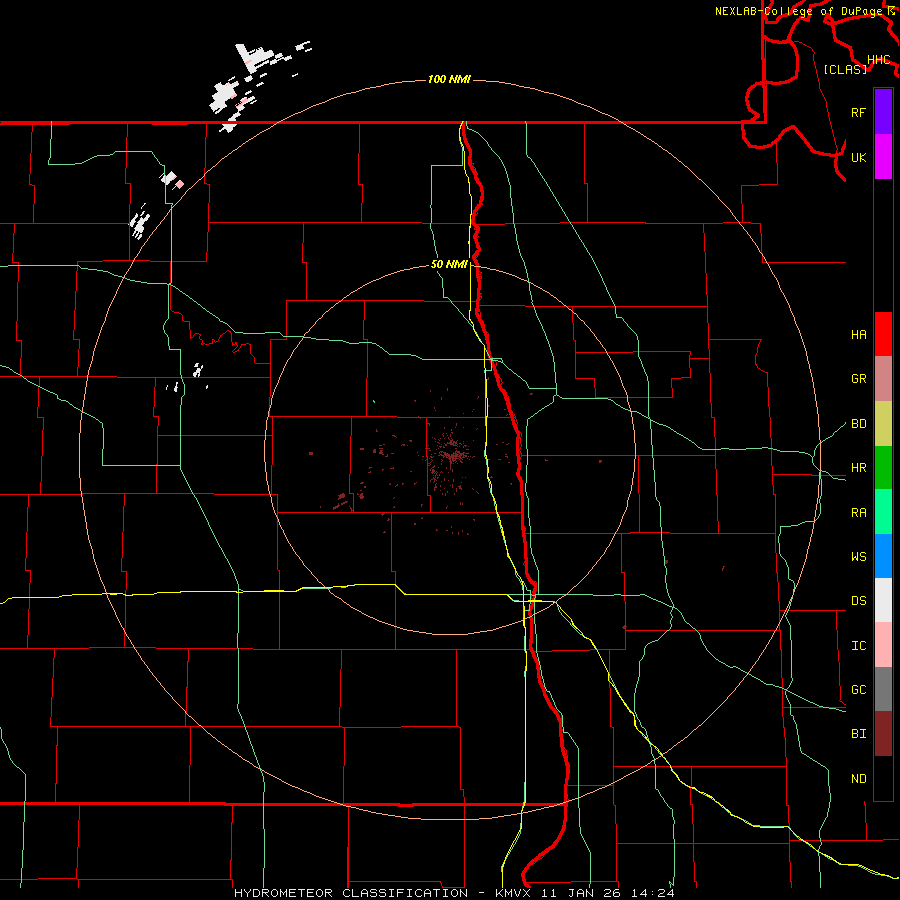Click the HA red legend swatch
The height and width of the screenshot is (900, 900).
click(883, 334)
